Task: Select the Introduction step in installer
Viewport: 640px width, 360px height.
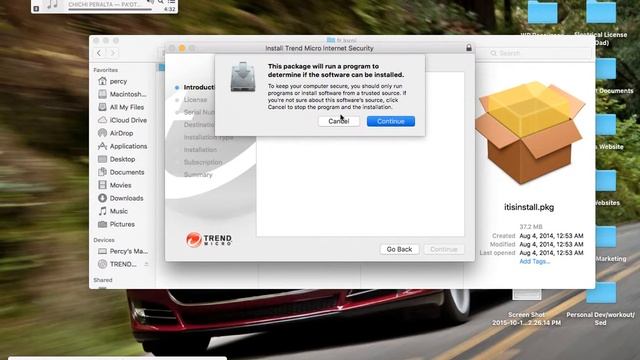Action: point(199,87)
